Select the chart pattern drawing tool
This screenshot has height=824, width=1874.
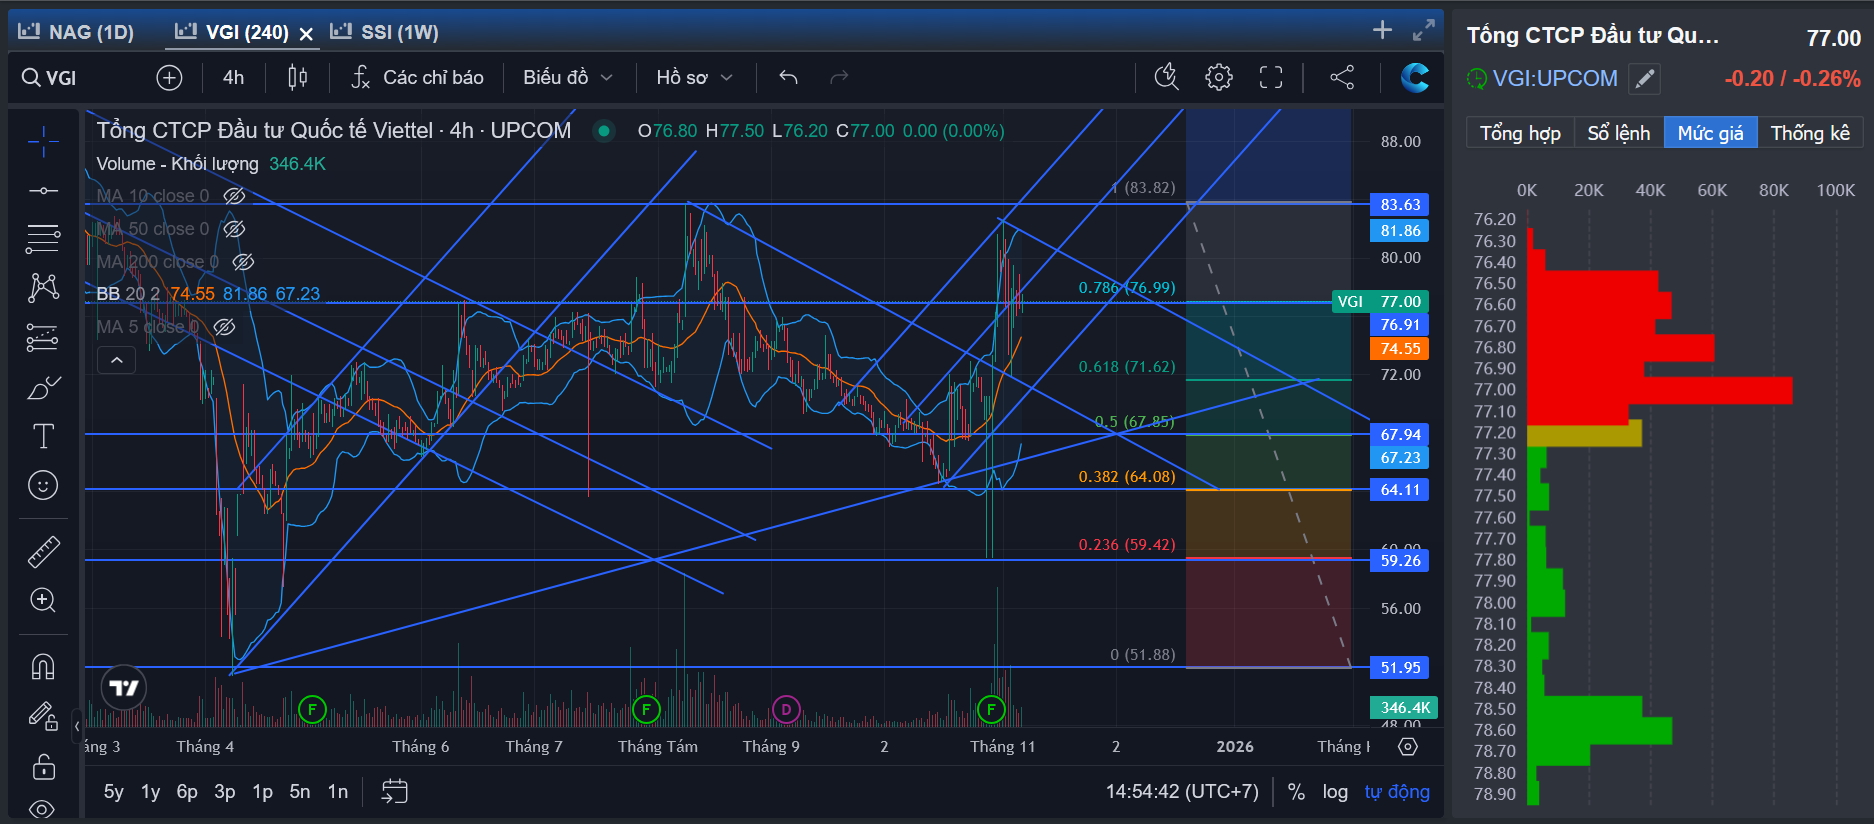(43, 288)
